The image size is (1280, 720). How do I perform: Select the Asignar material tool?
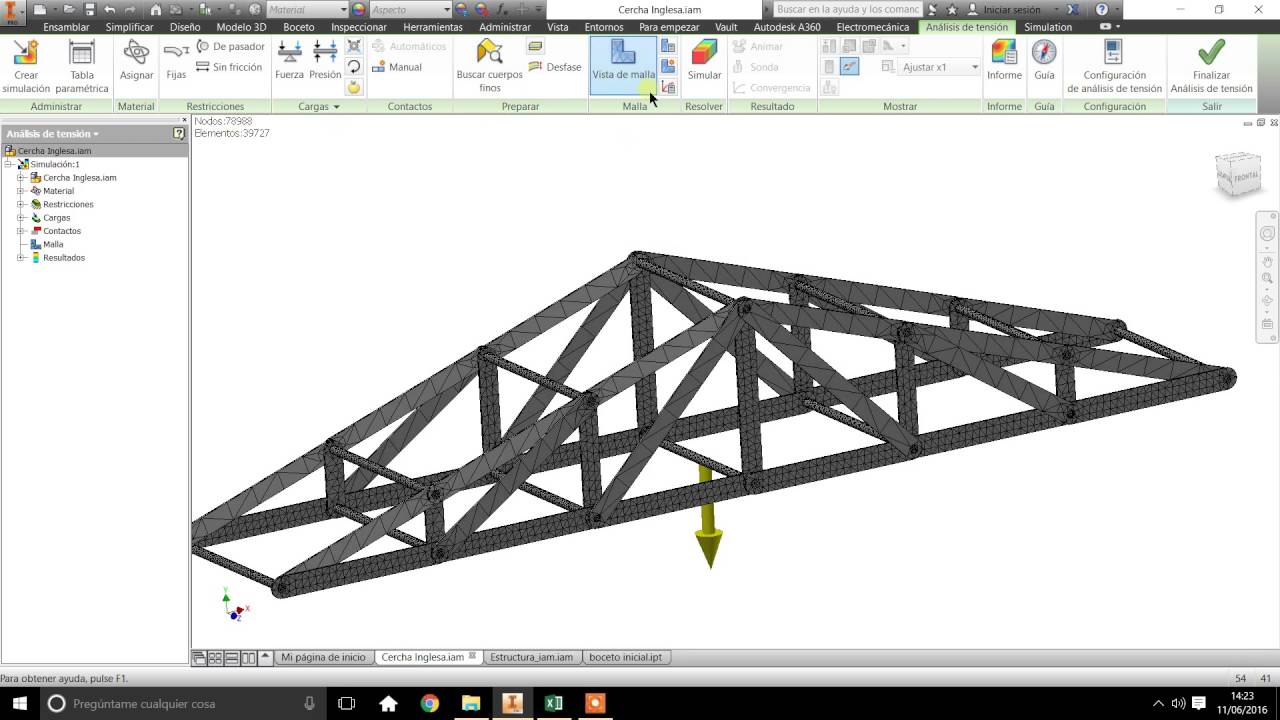pos(136,62)
